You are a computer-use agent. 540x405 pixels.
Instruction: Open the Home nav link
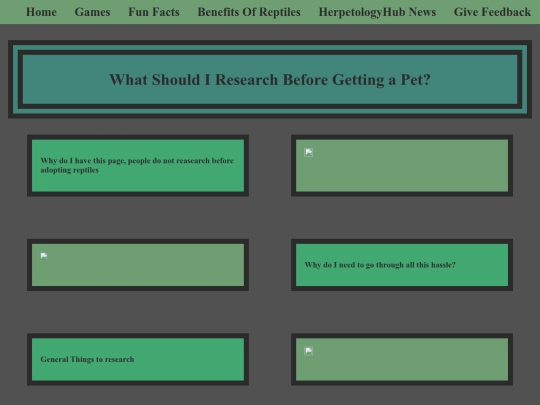[41, 12]
